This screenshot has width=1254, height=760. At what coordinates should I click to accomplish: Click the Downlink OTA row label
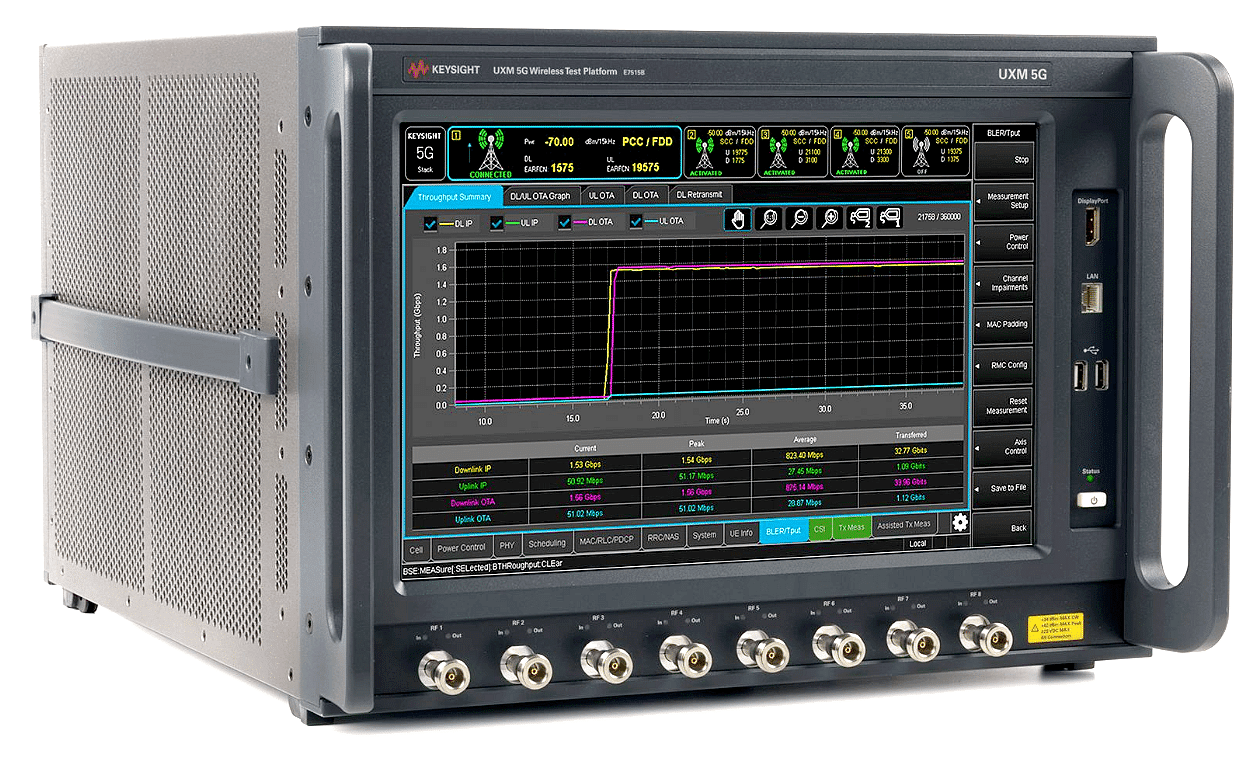point(472,502)
